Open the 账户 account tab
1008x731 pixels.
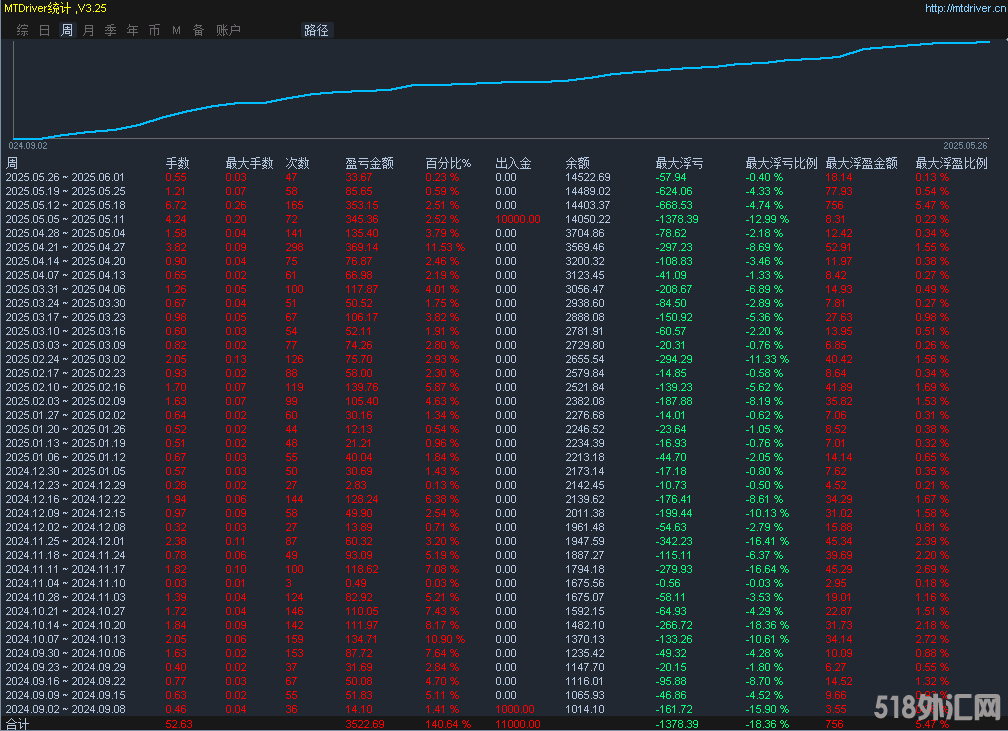pyautogui.click(x=228, y=30)
